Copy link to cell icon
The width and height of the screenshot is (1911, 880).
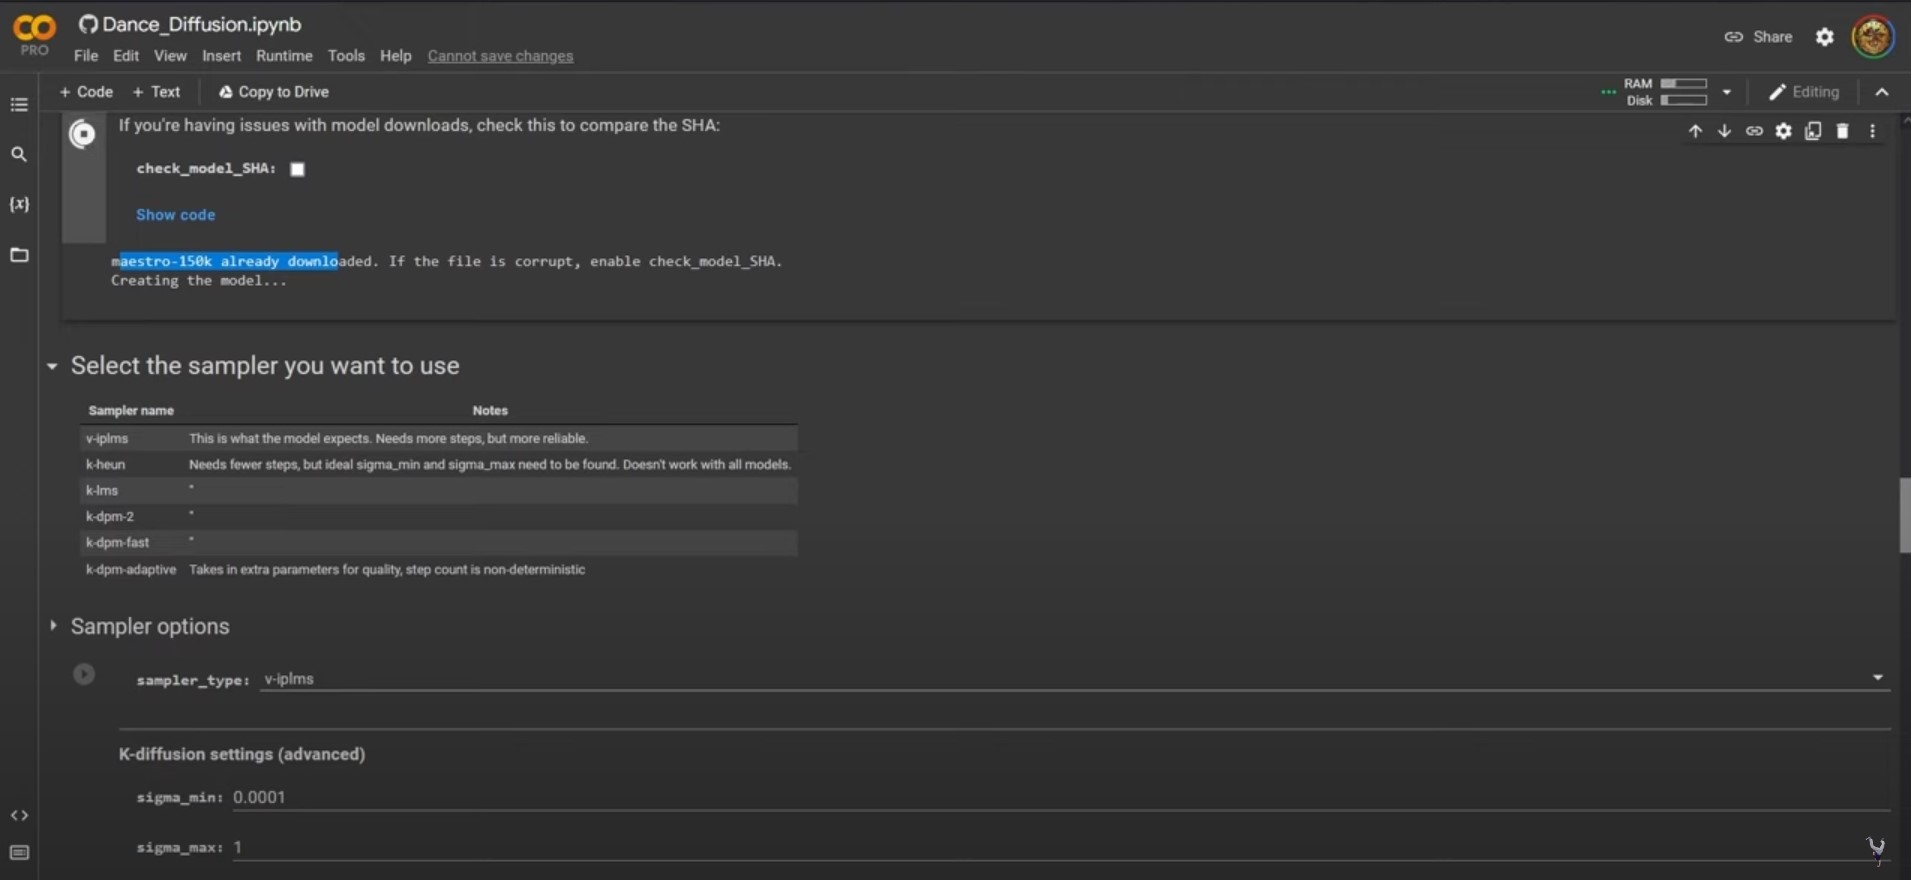coord(1754,131)
